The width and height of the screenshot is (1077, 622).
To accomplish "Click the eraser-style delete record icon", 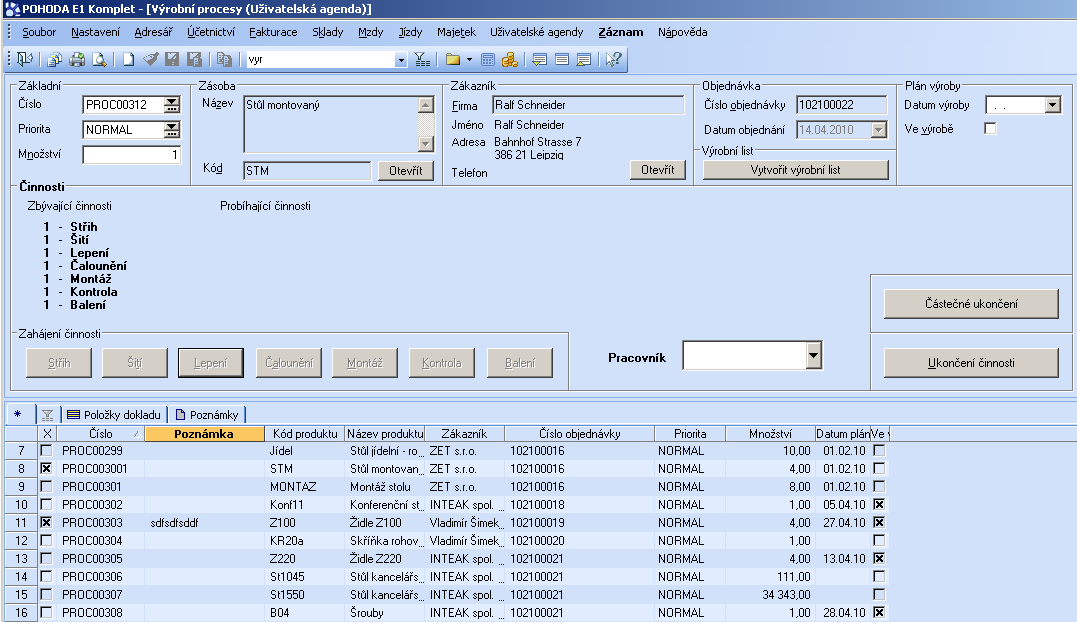I will [150, 60].
